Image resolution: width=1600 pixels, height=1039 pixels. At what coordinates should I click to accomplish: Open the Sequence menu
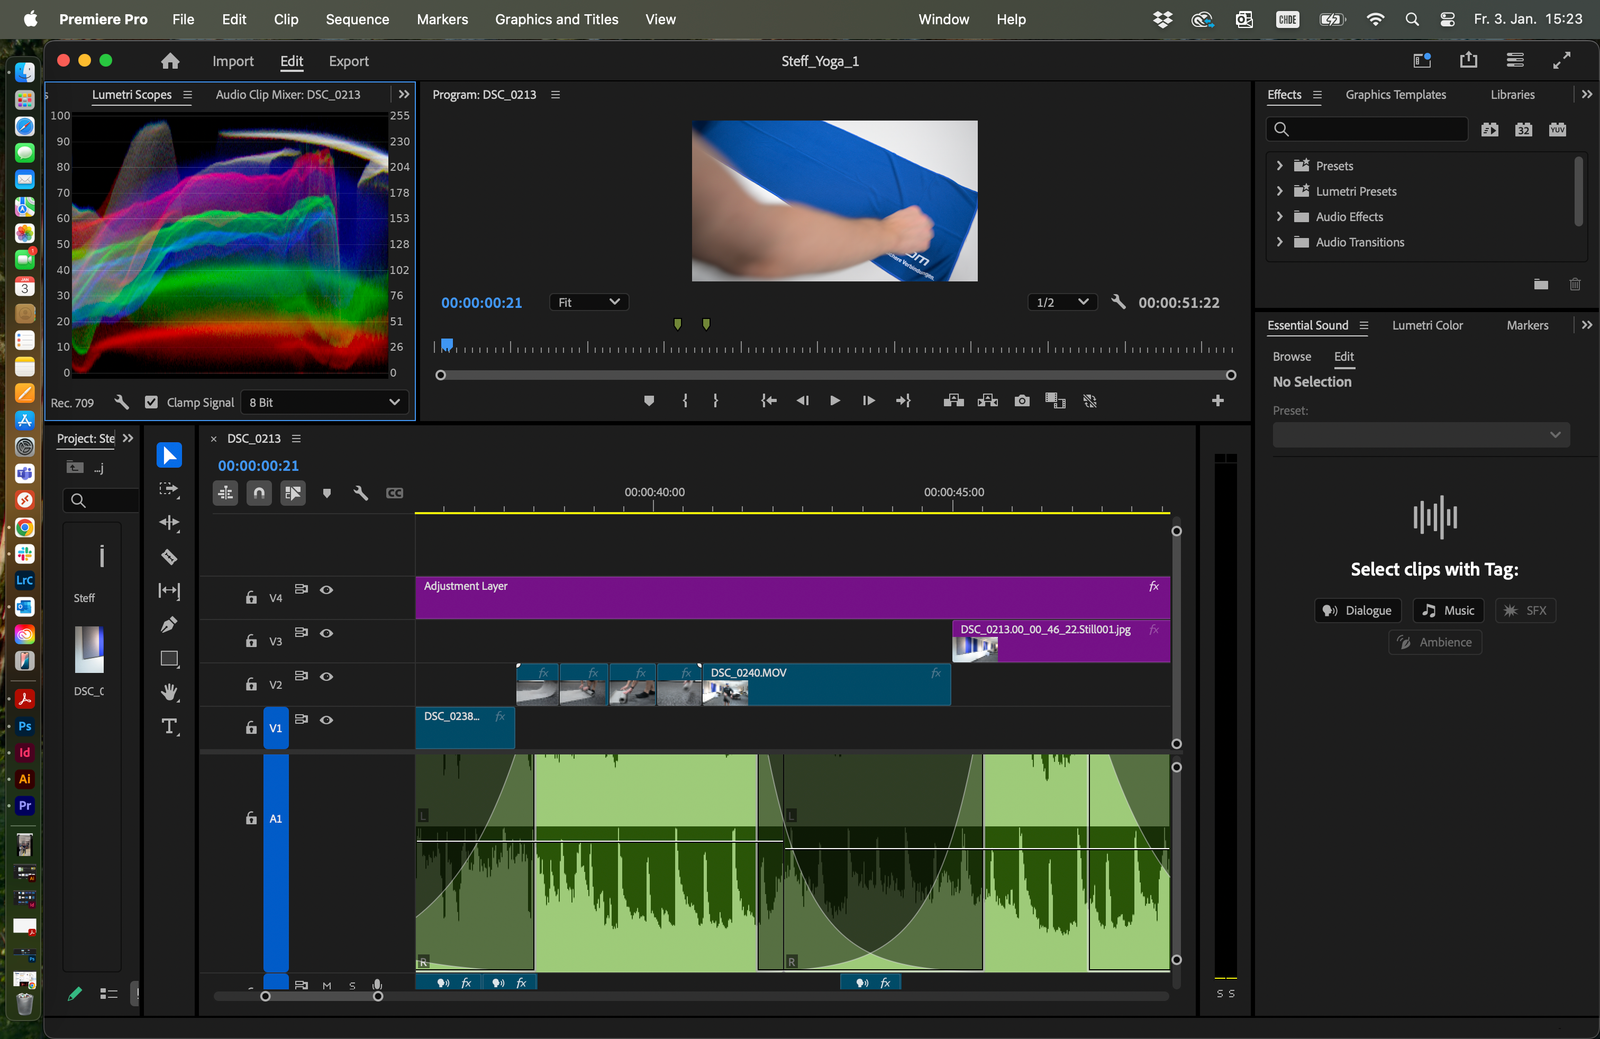[x=357, y=19]
